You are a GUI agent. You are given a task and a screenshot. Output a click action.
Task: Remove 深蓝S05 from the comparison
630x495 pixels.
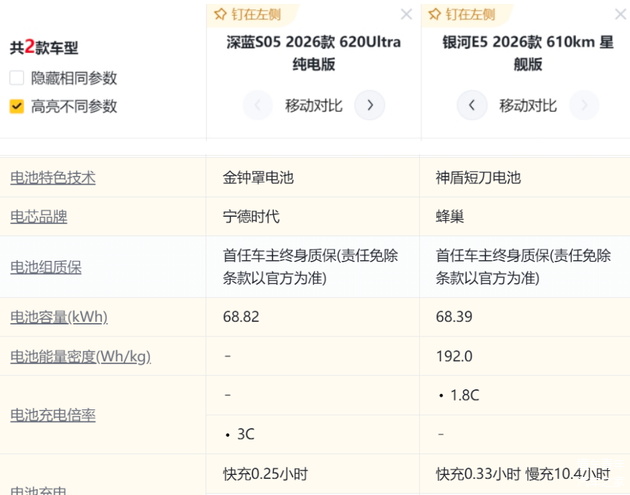point(406,14)
